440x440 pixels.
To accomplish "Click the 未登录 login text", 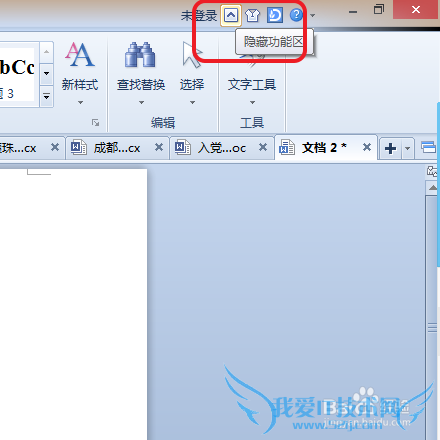I will click(x=199, y=16).
